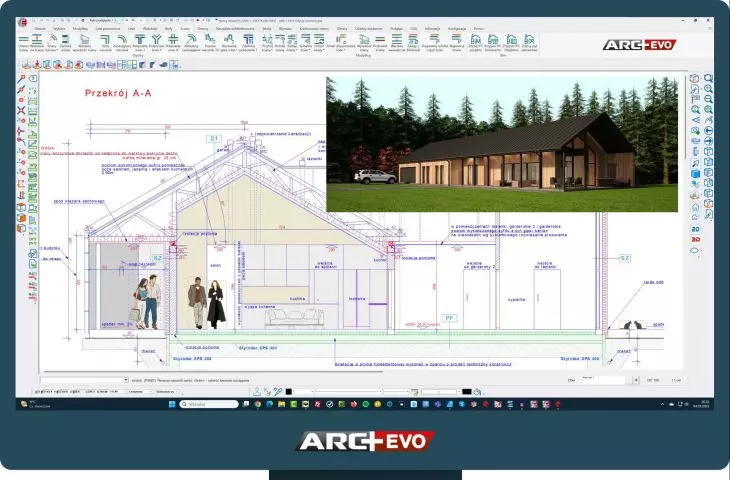Pick the Y-junction wall connection icon
730x480 pixels.
pos(156,39)
